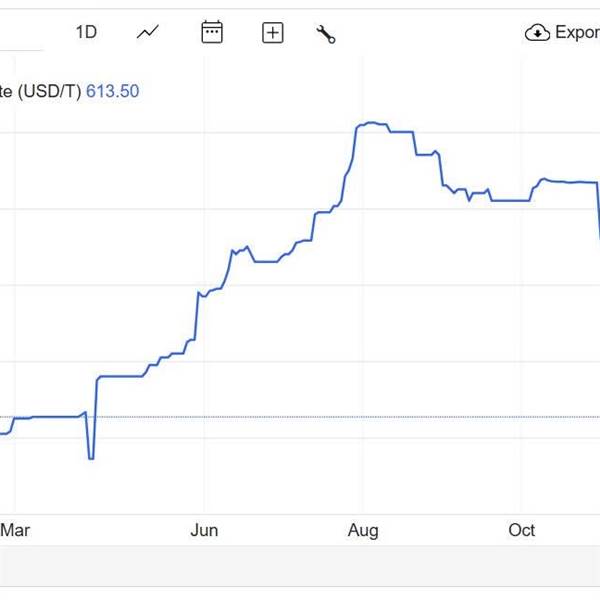Click the chart line's peak near August
Image resolution: width=600 pixels, height=600 pixels.
coord(370,123)
